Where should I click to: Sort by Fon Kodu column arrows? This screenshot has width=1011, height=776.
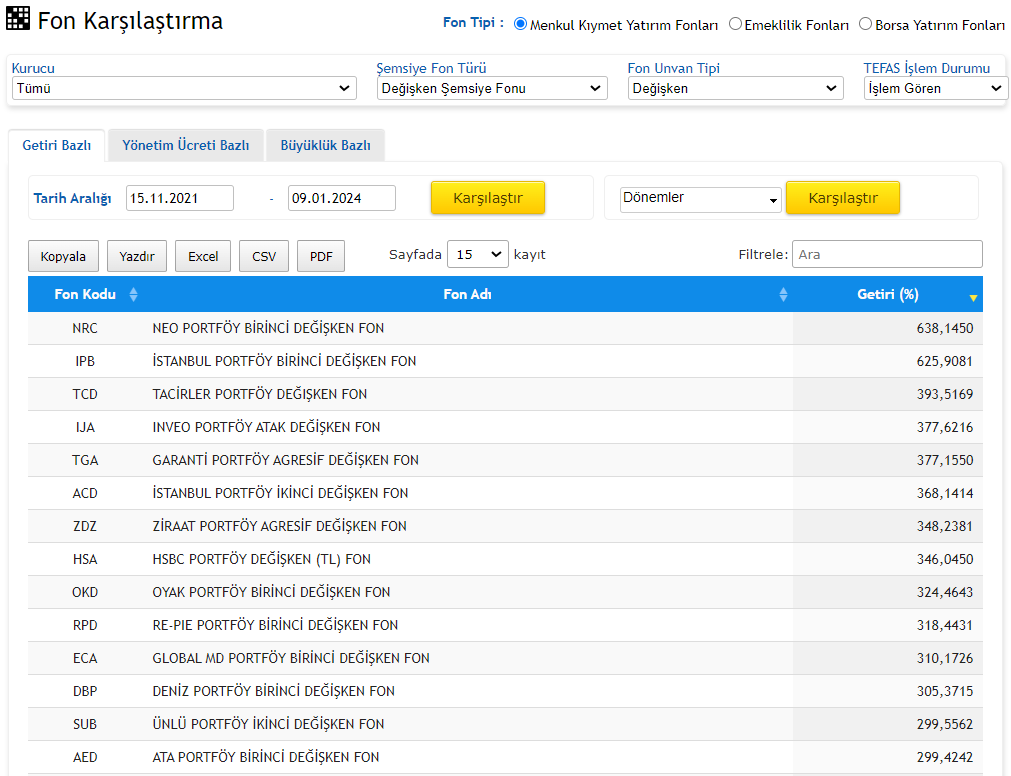(133, 295)
